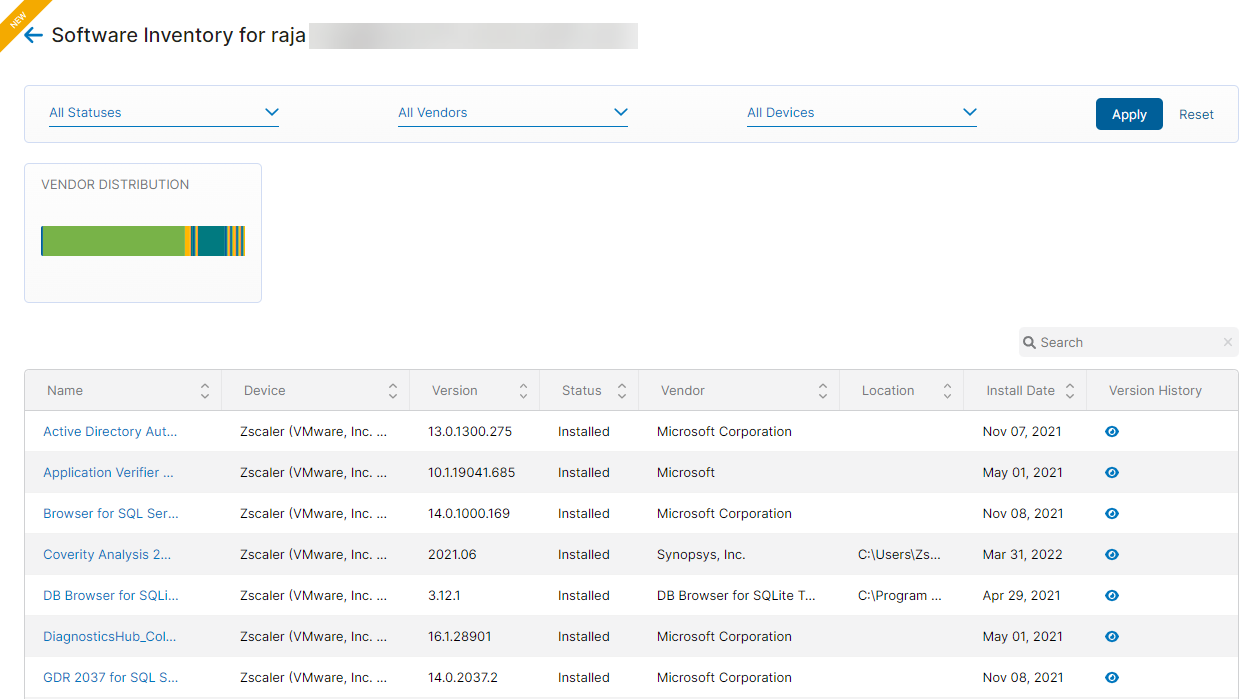The height and width of the screenshot is (699, 1249).
Task: View version history of Application Verifier
Action: [x=1111, y=472]
